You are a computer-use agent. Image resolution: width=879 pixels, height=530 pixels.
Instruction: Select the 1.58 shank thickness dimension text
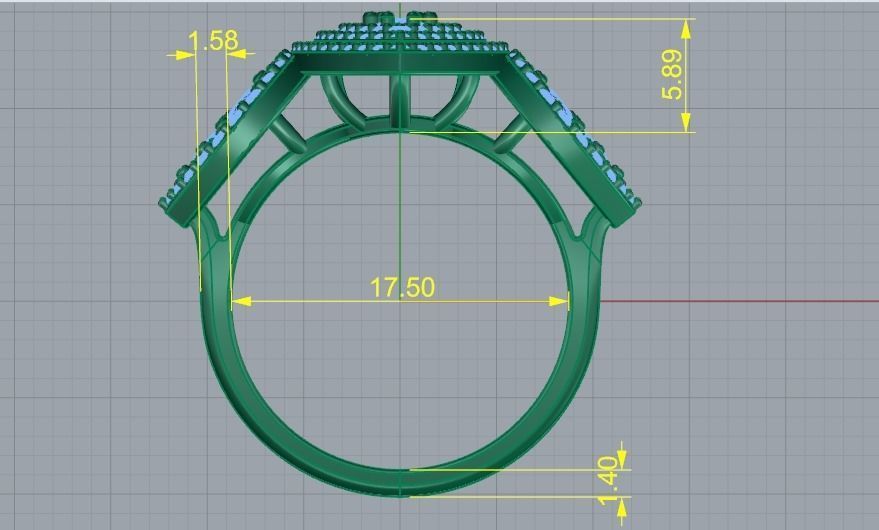tap(212, 41)
